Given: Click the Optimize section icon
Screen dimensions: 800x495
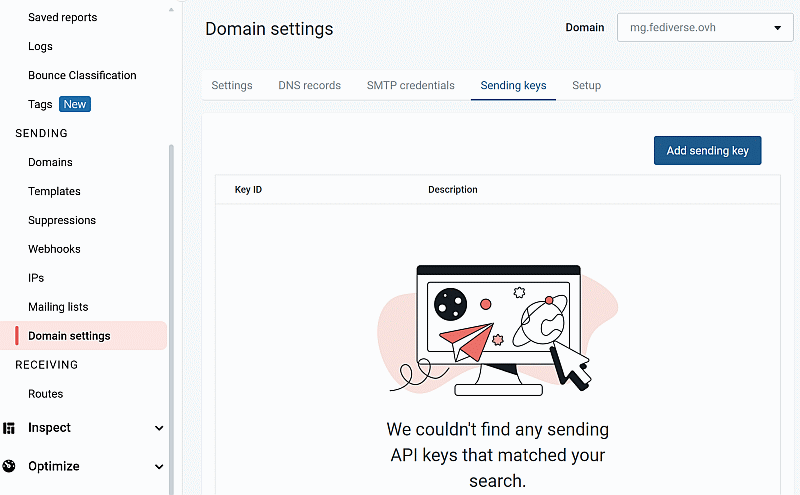Looking at the screenshot, I should pos(10,466).
